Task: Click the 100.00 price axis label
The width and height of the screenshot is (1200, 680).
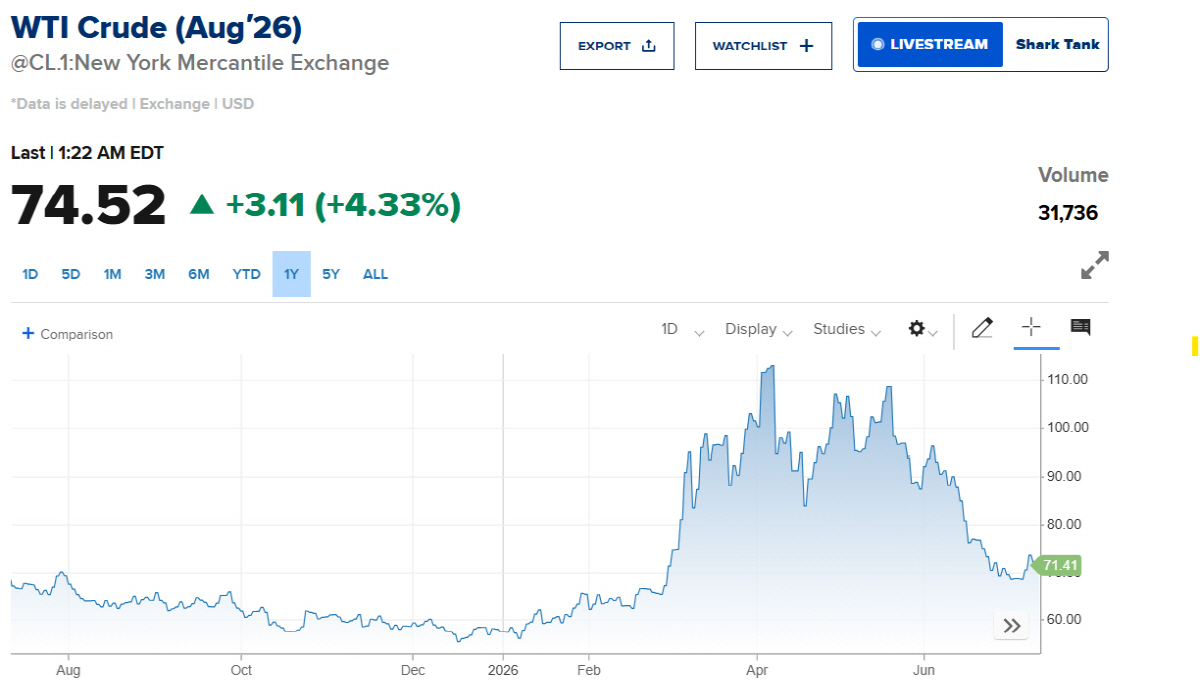Action: (x=1067, y=427)
